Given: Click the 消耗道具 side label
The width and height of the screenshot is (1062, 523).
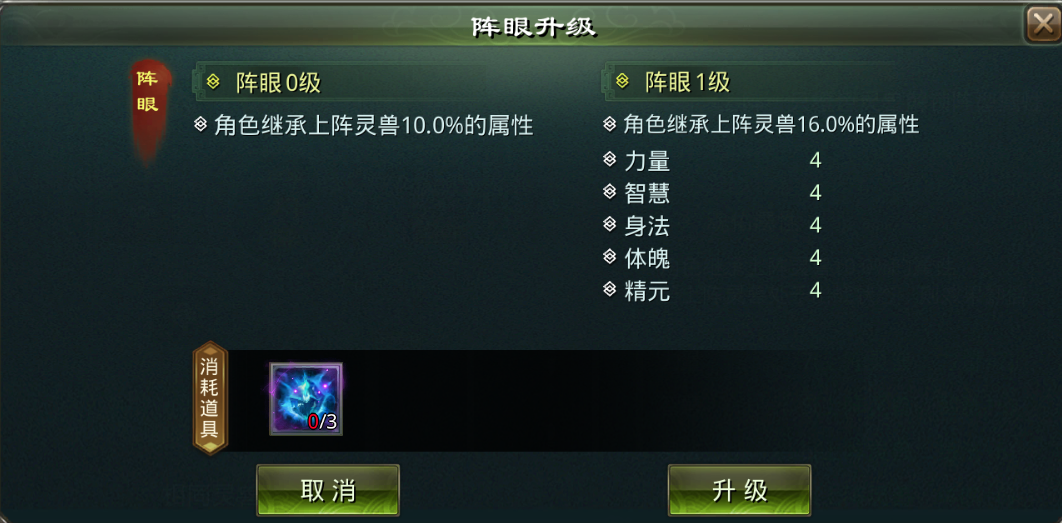Looking at the screenshot, I should tap(211, 398).
